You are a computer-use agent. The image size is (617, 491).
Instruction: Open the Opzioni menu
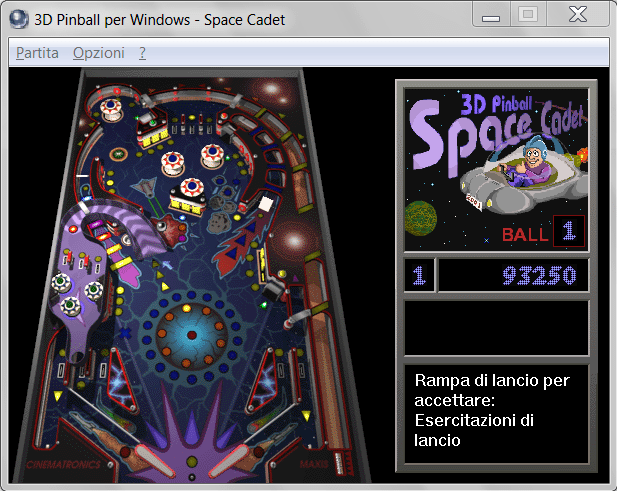(99, 53)
